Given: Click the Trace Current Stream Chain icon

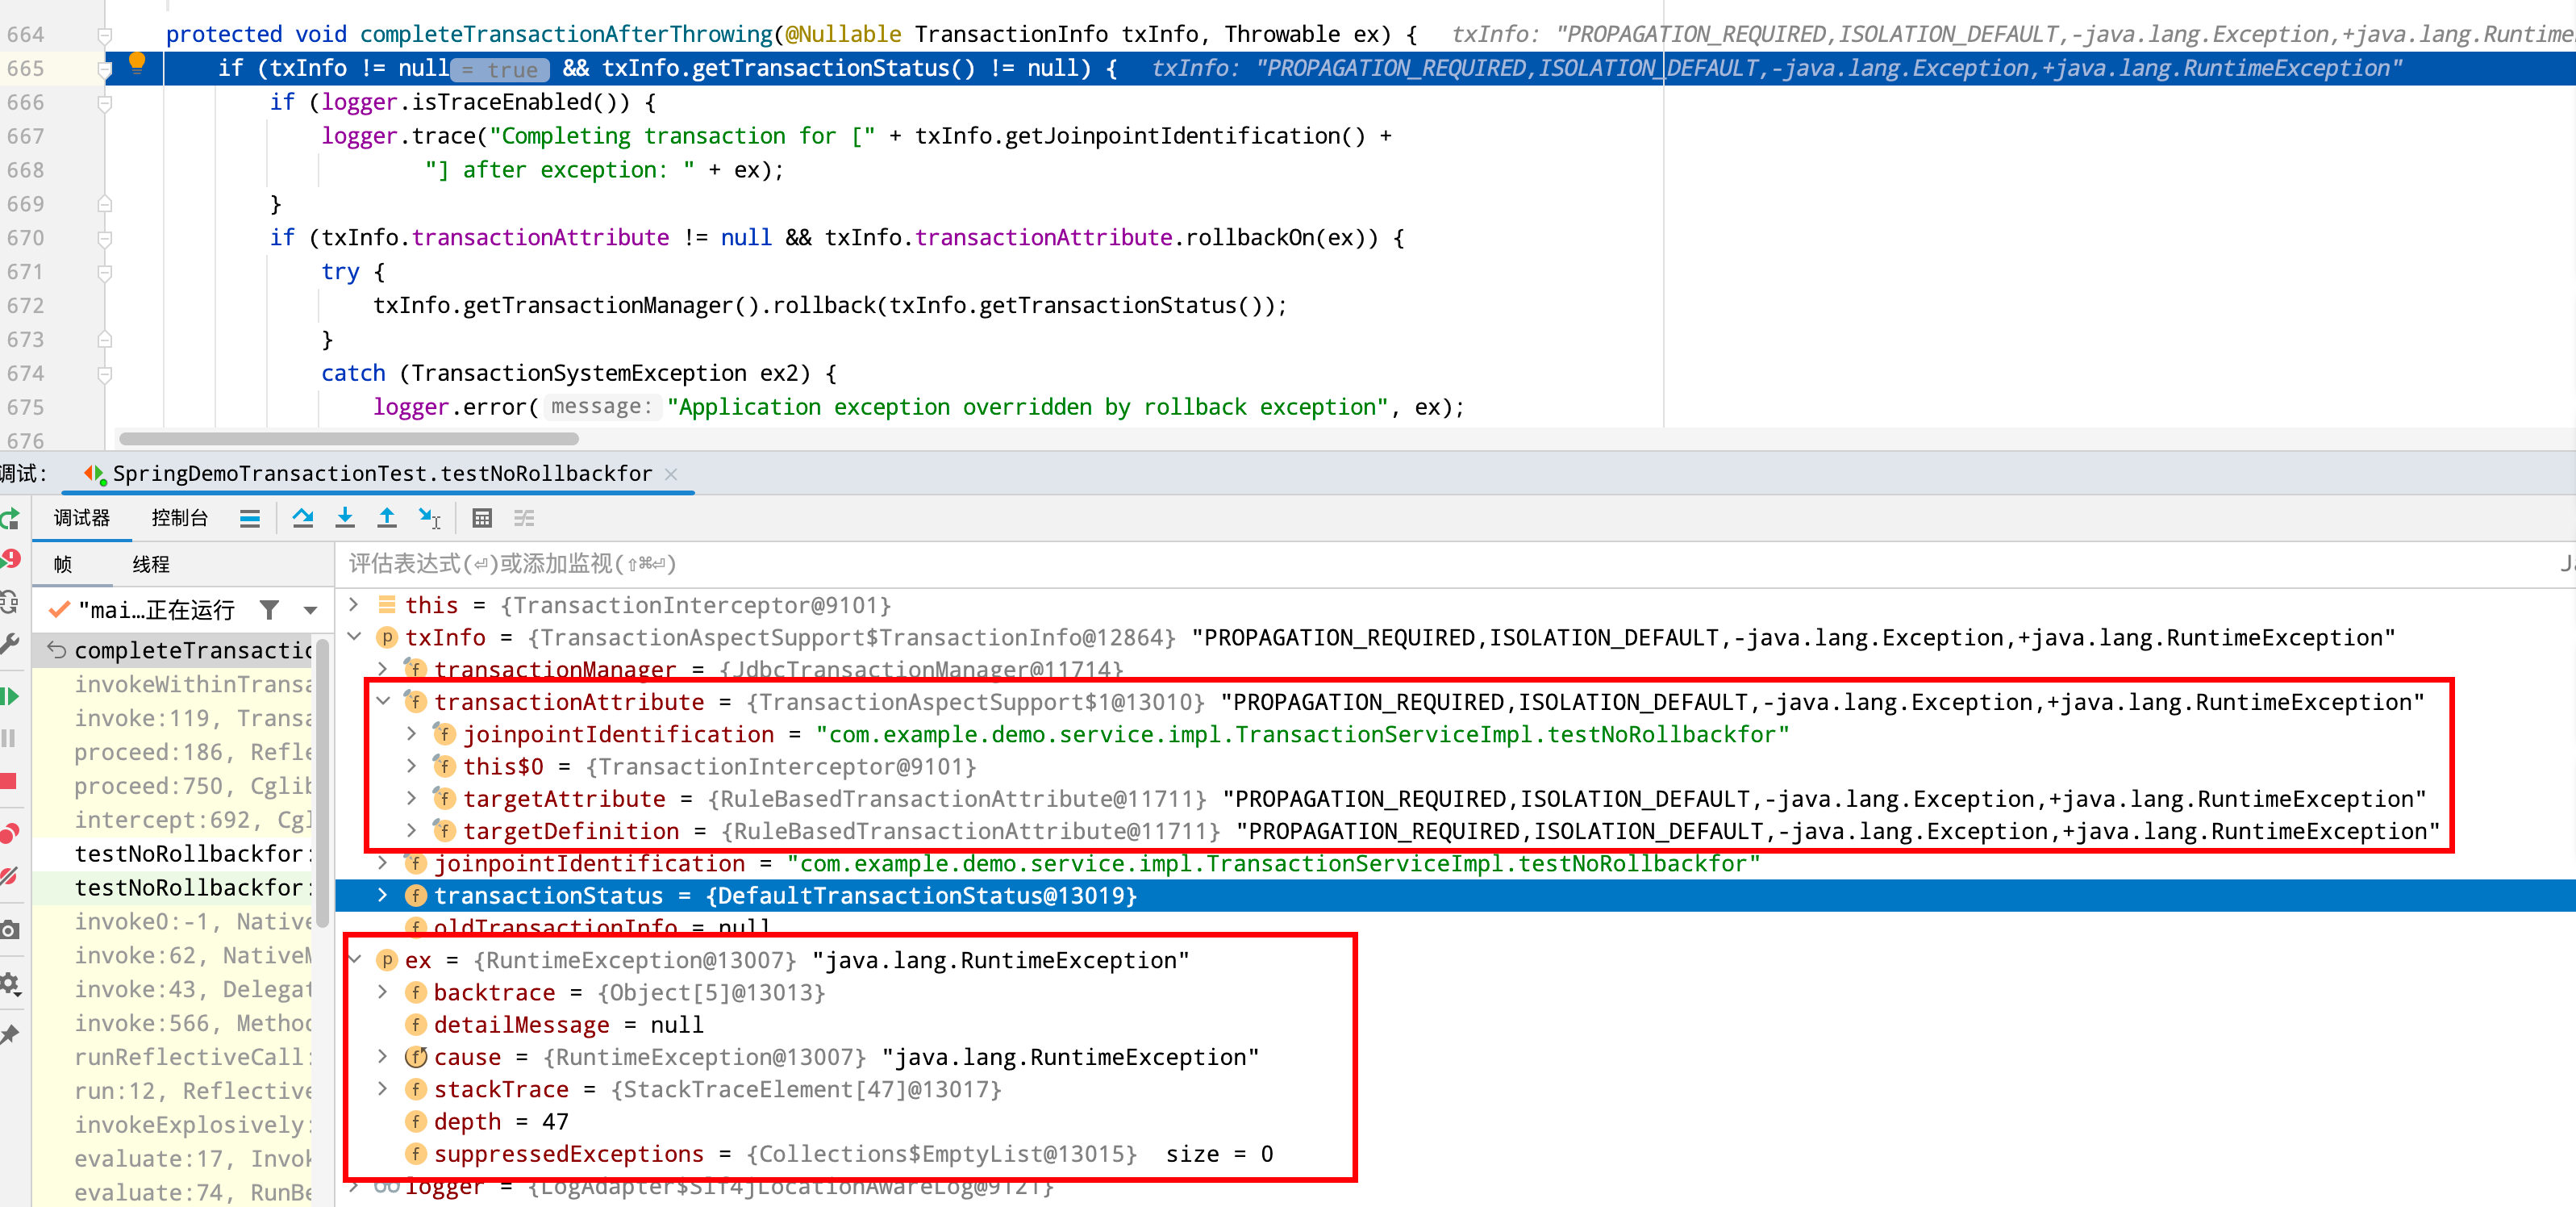Looking at the screenshot, I should tap(524, 518).
